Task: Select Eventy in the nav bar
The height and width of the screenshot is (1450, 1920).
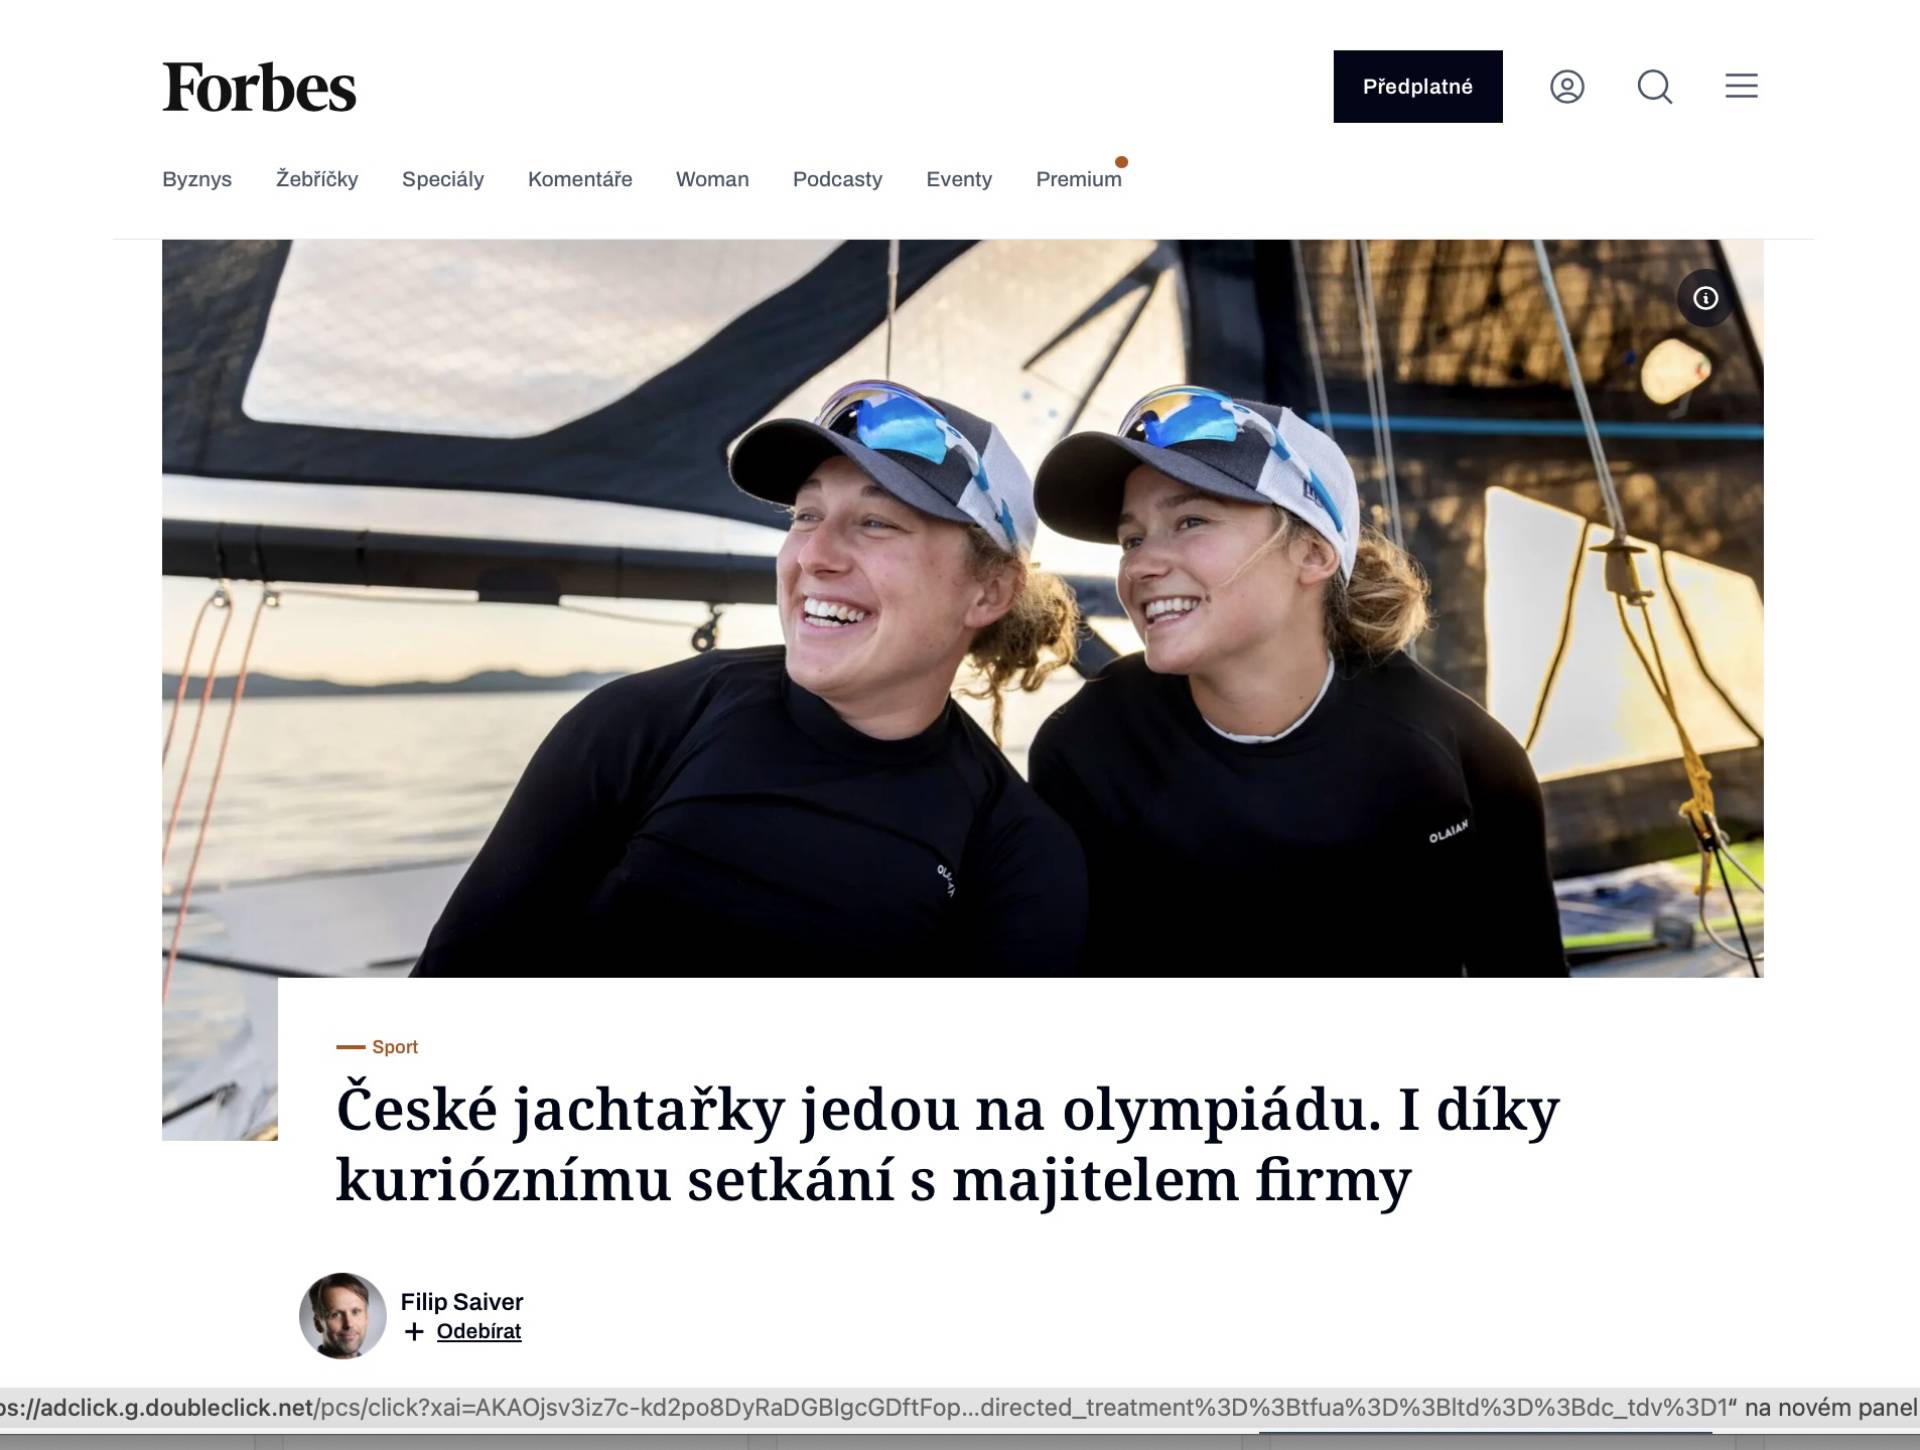Action: (x=959, y=180)
